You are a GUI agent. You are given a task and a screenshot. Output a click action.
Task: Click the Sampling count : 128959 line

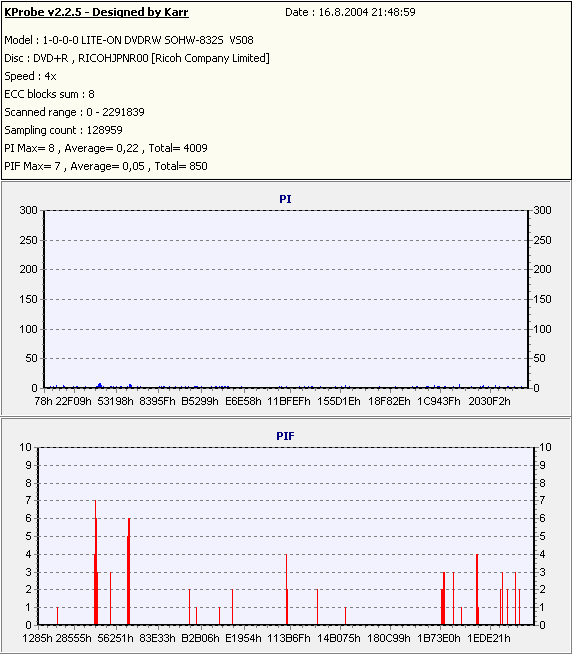point(63,130)
